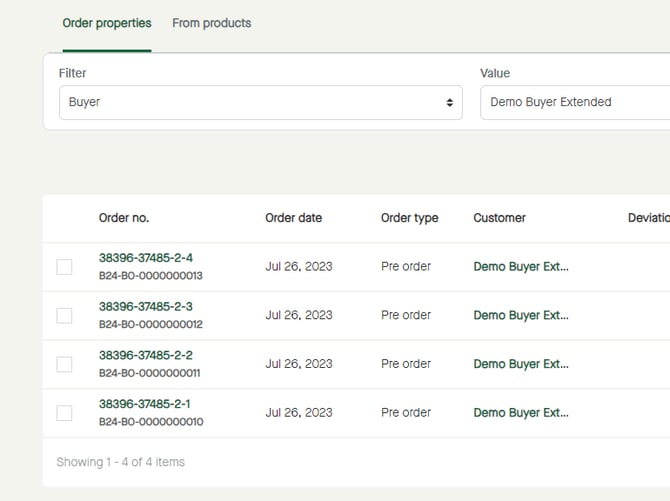Open order link 38396-37485-2-4
Image resolution: width=670 pixels, height=501 pixels.
(x=146, y=258)
